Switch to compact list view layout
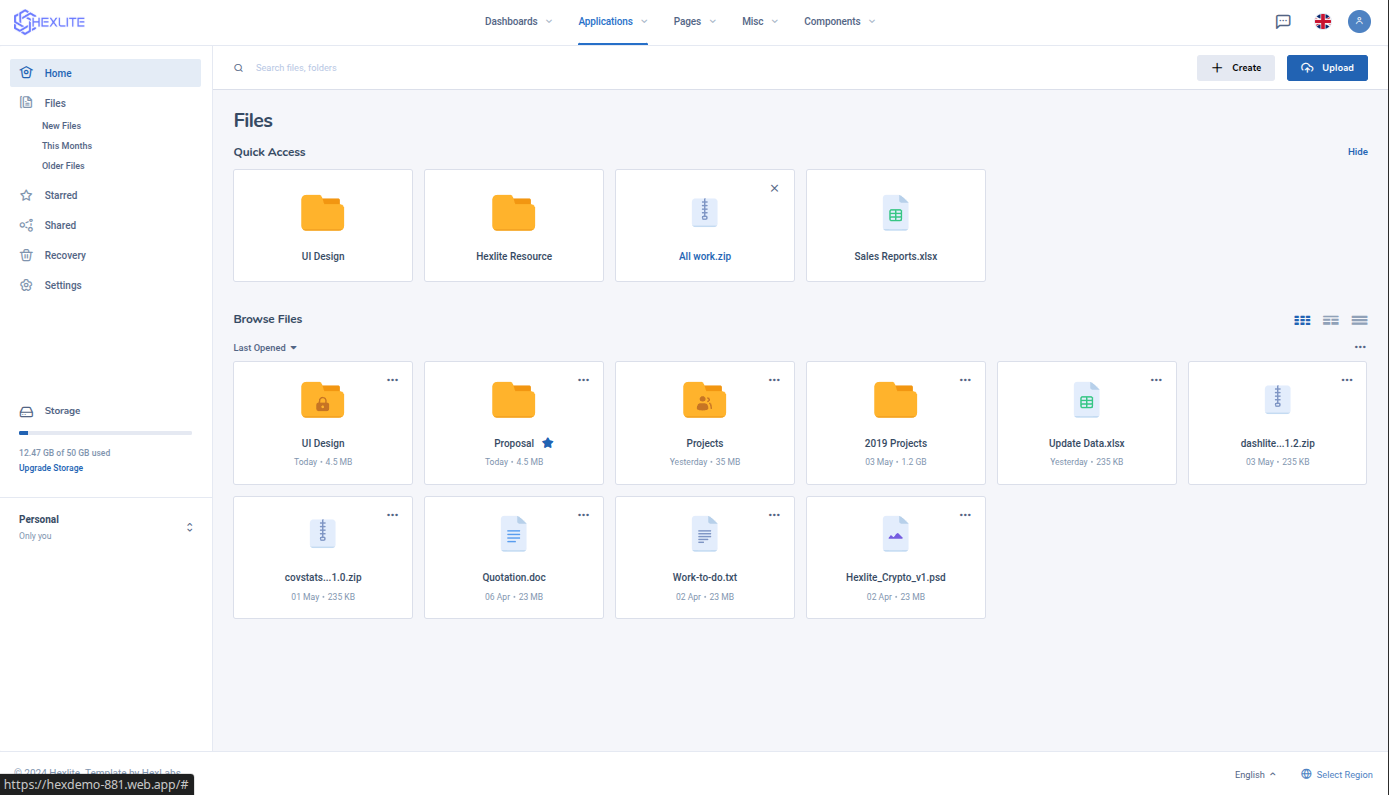Image resolution: width=1389 pixels, height=795 pixels. pyautogui.click(x=1359, y=320)
